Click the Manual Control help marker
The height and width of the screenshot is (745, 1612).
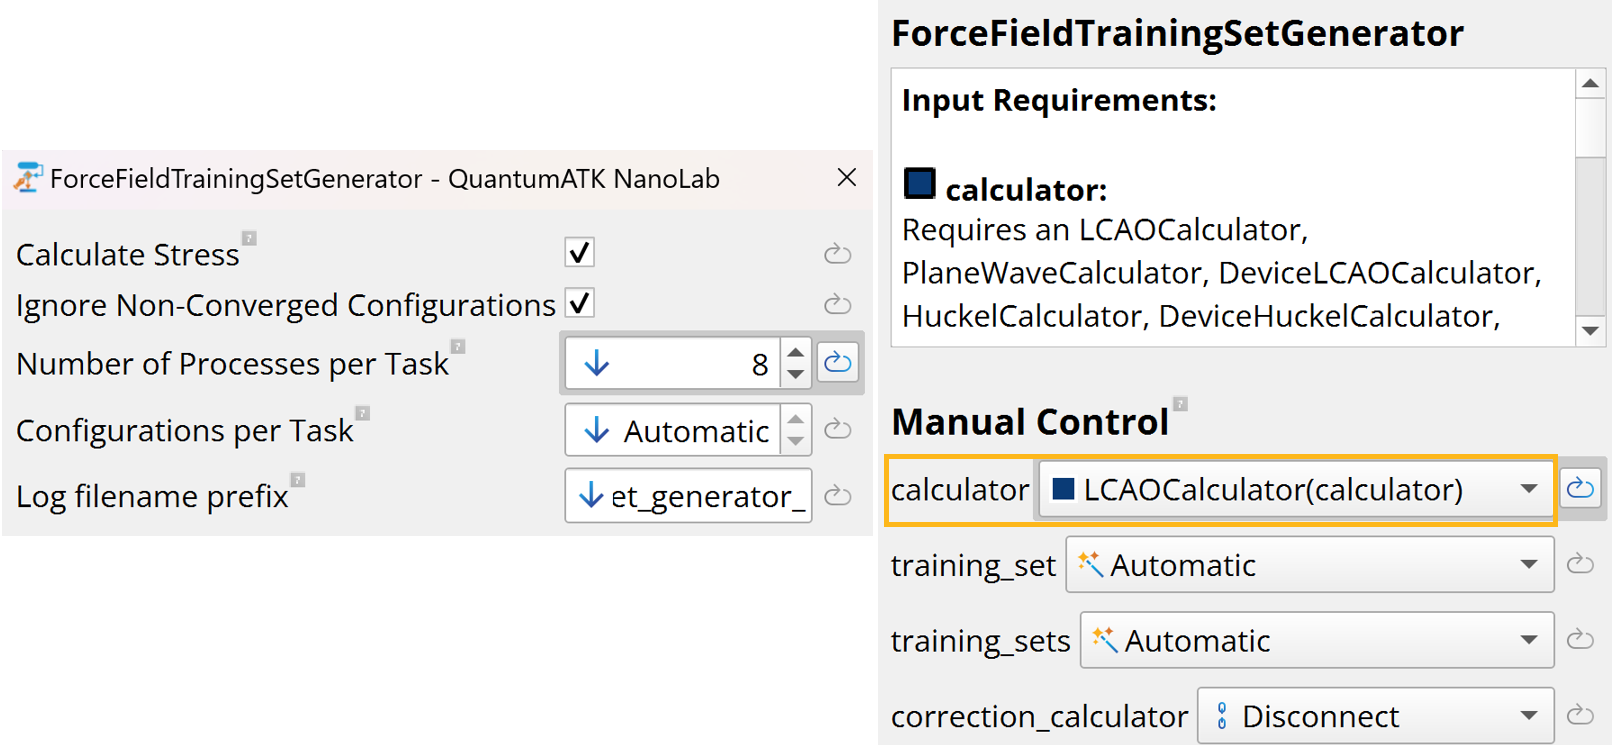click(1181, 404)
